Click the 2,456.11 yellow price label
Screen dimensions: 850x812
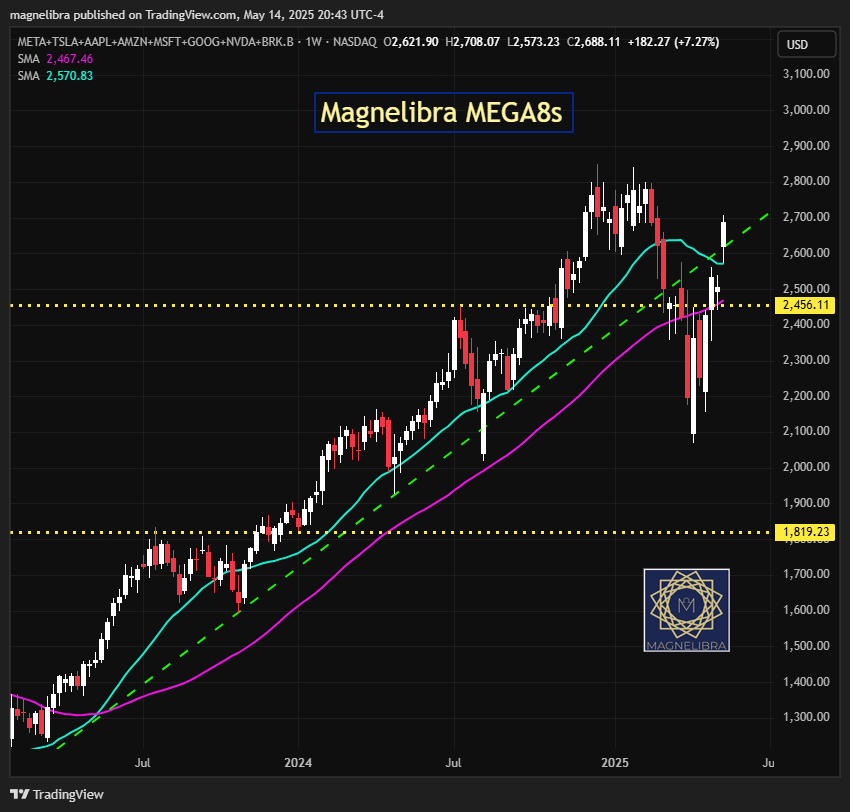tap(805, 305)
